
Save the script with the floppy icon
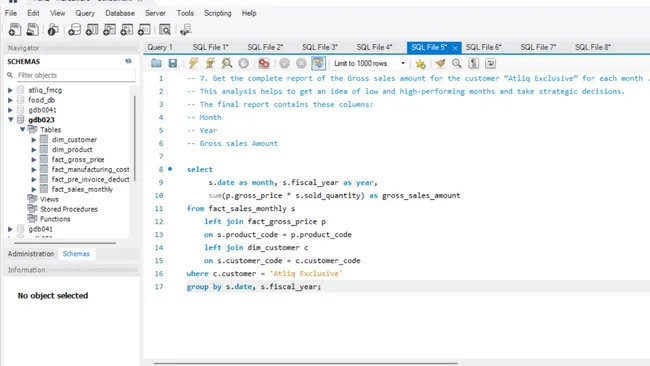(173, 63)
